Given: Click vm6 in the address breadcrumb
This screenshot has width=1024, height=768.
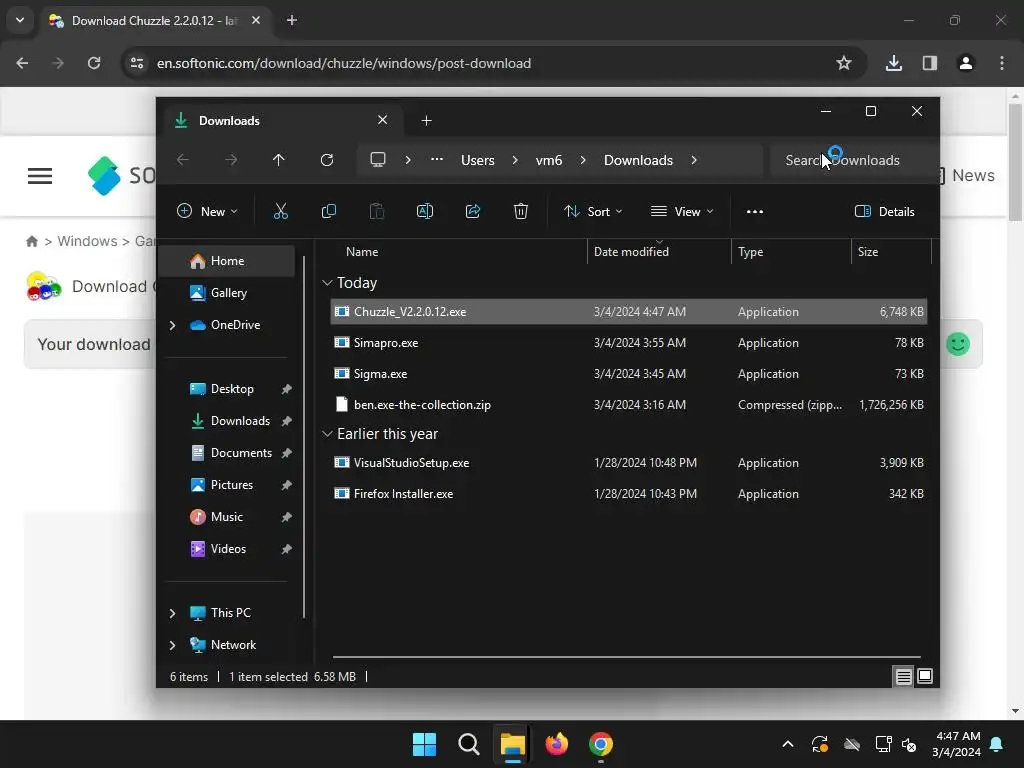Looking at the screenshot, I should click(549, 160).
